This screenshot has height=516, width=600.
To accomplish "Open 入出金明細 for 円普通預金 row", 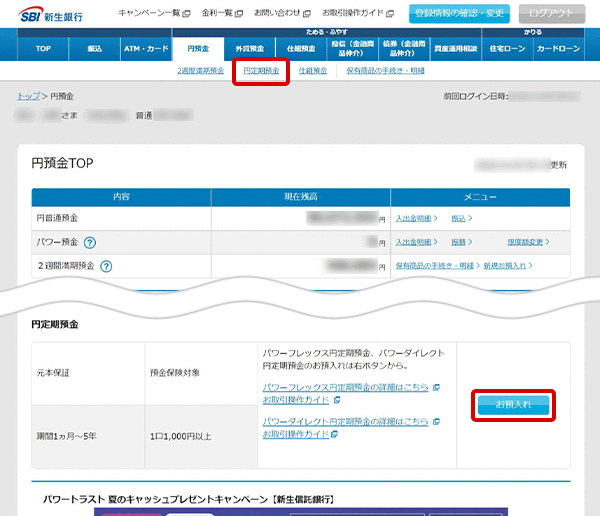I will coord(414,218).
